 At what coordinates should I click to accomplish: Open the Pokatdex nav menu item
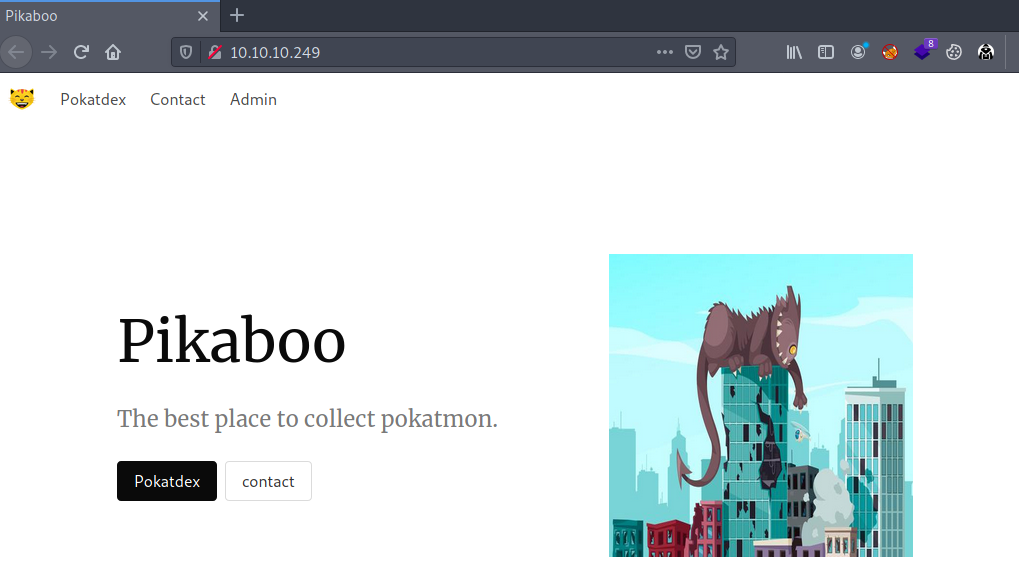click(93, 99)
